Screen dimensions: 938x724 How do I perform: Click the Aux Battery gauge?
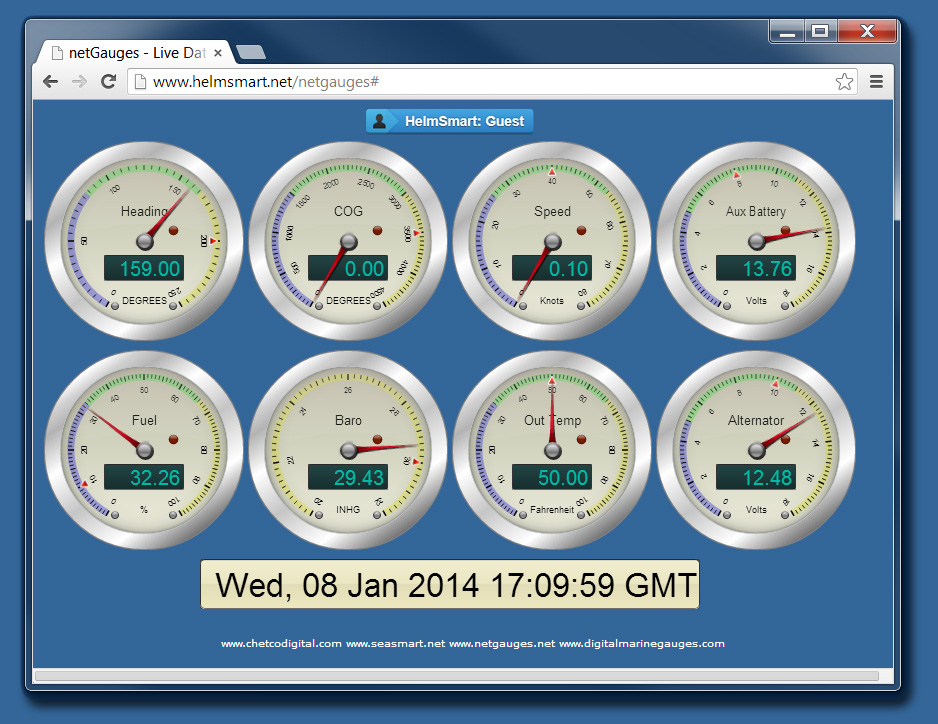coord(756,241)
